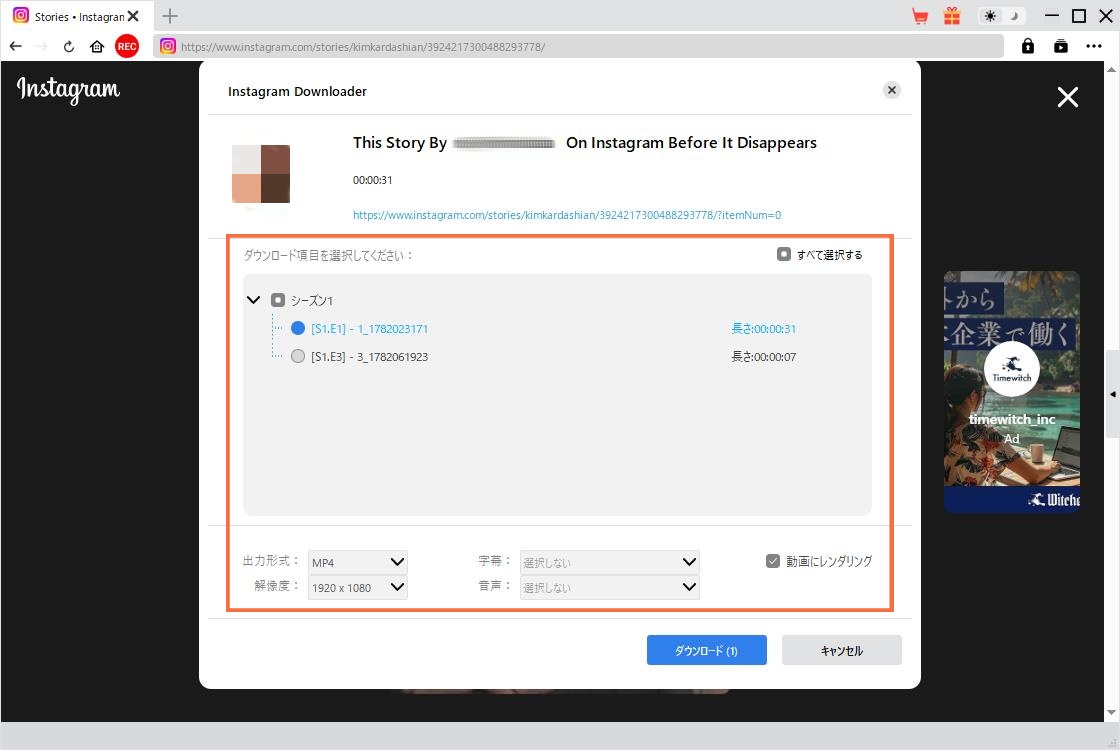Viewport: 1120px width, 750px height.
Task: Close the Instagram Downloader dialog
Action: 891,90
